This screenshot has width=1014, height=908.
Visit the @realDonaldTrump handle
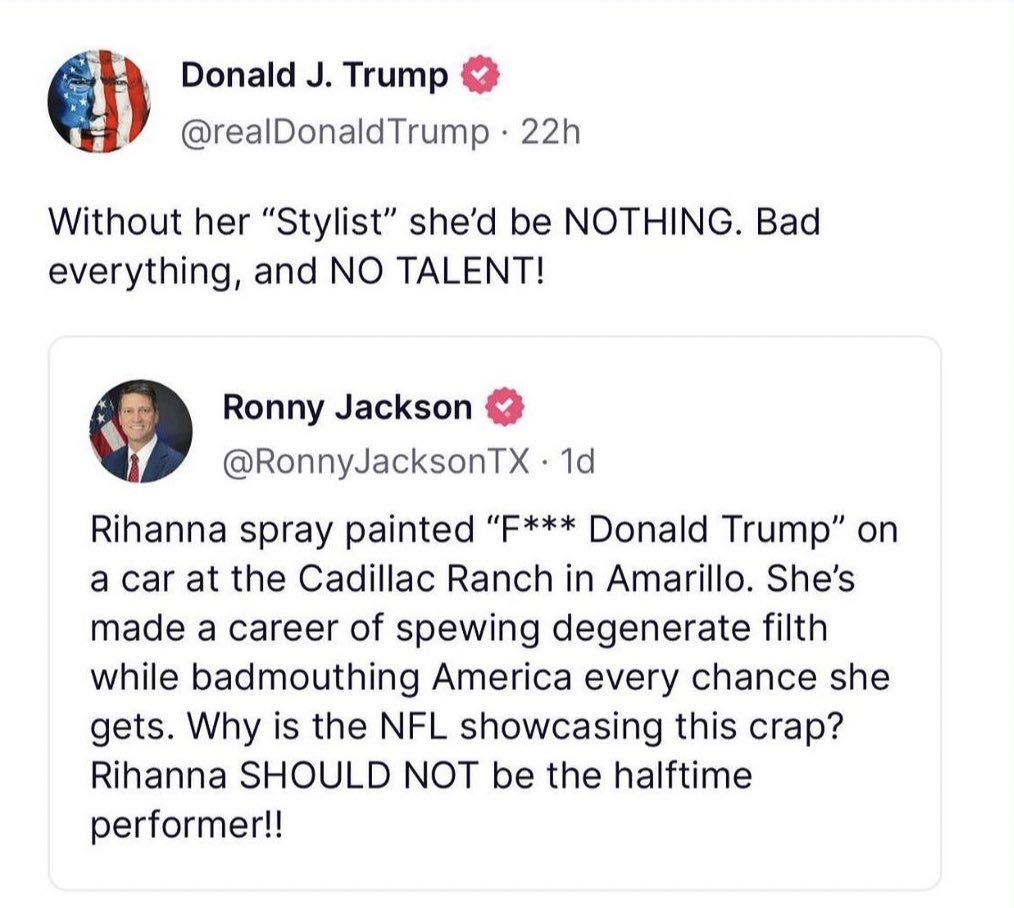click(335, 133)
